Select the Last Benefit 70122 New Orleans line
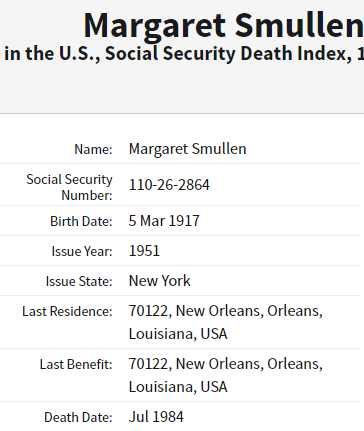This screenshot has width=364, height=431. coord(226,364)
